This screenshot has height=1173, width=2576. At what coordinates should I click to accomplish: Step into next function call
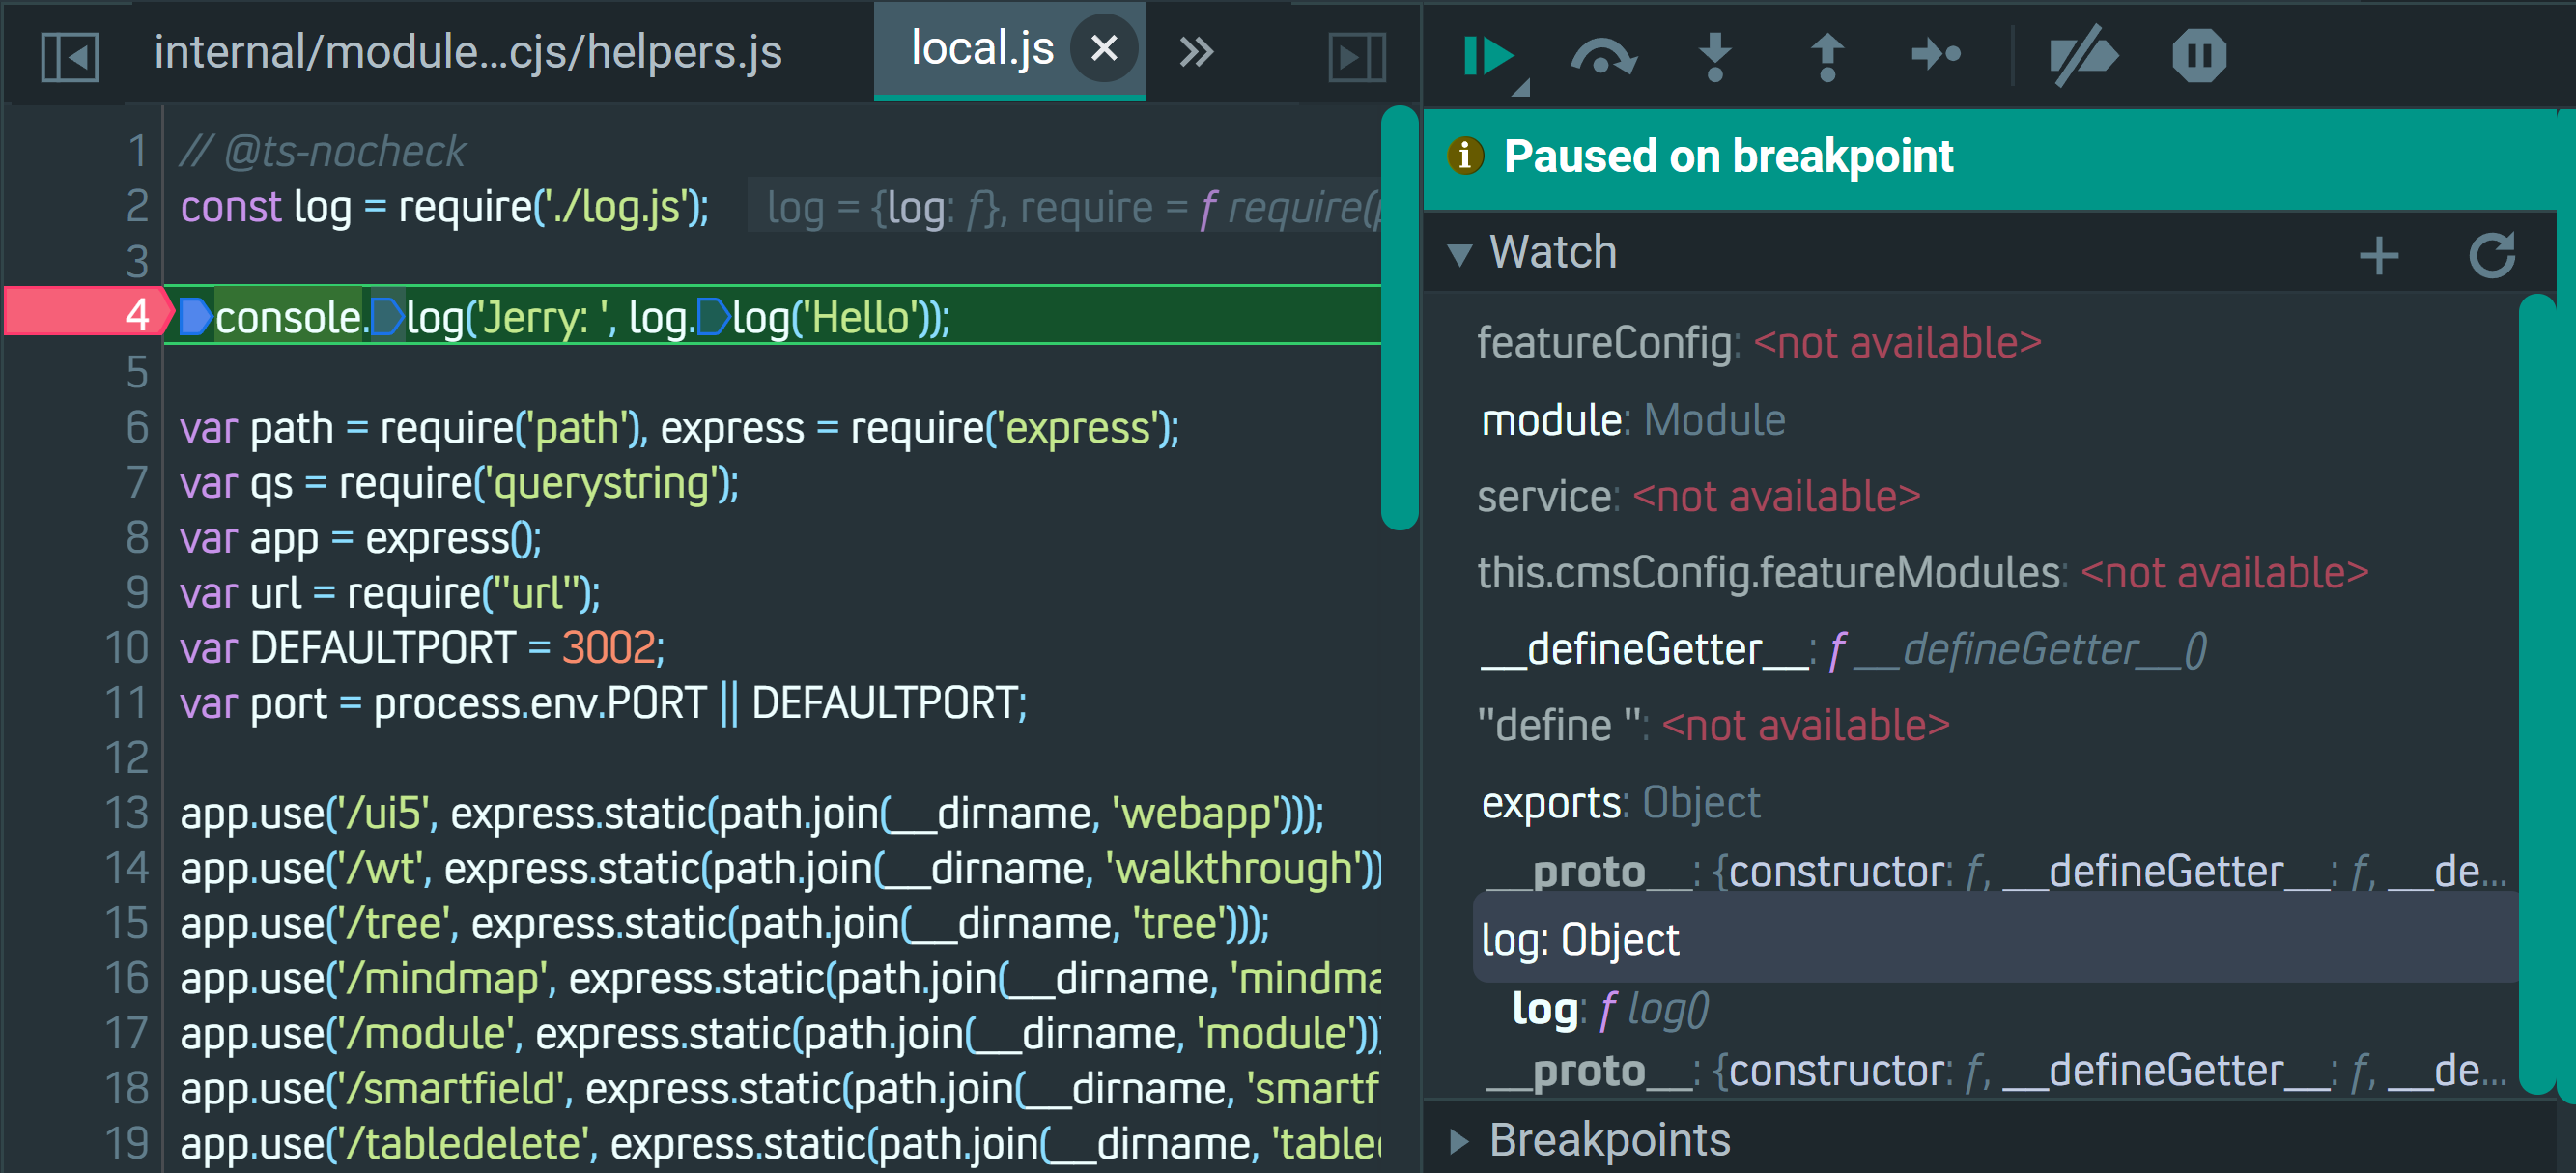1715,55
